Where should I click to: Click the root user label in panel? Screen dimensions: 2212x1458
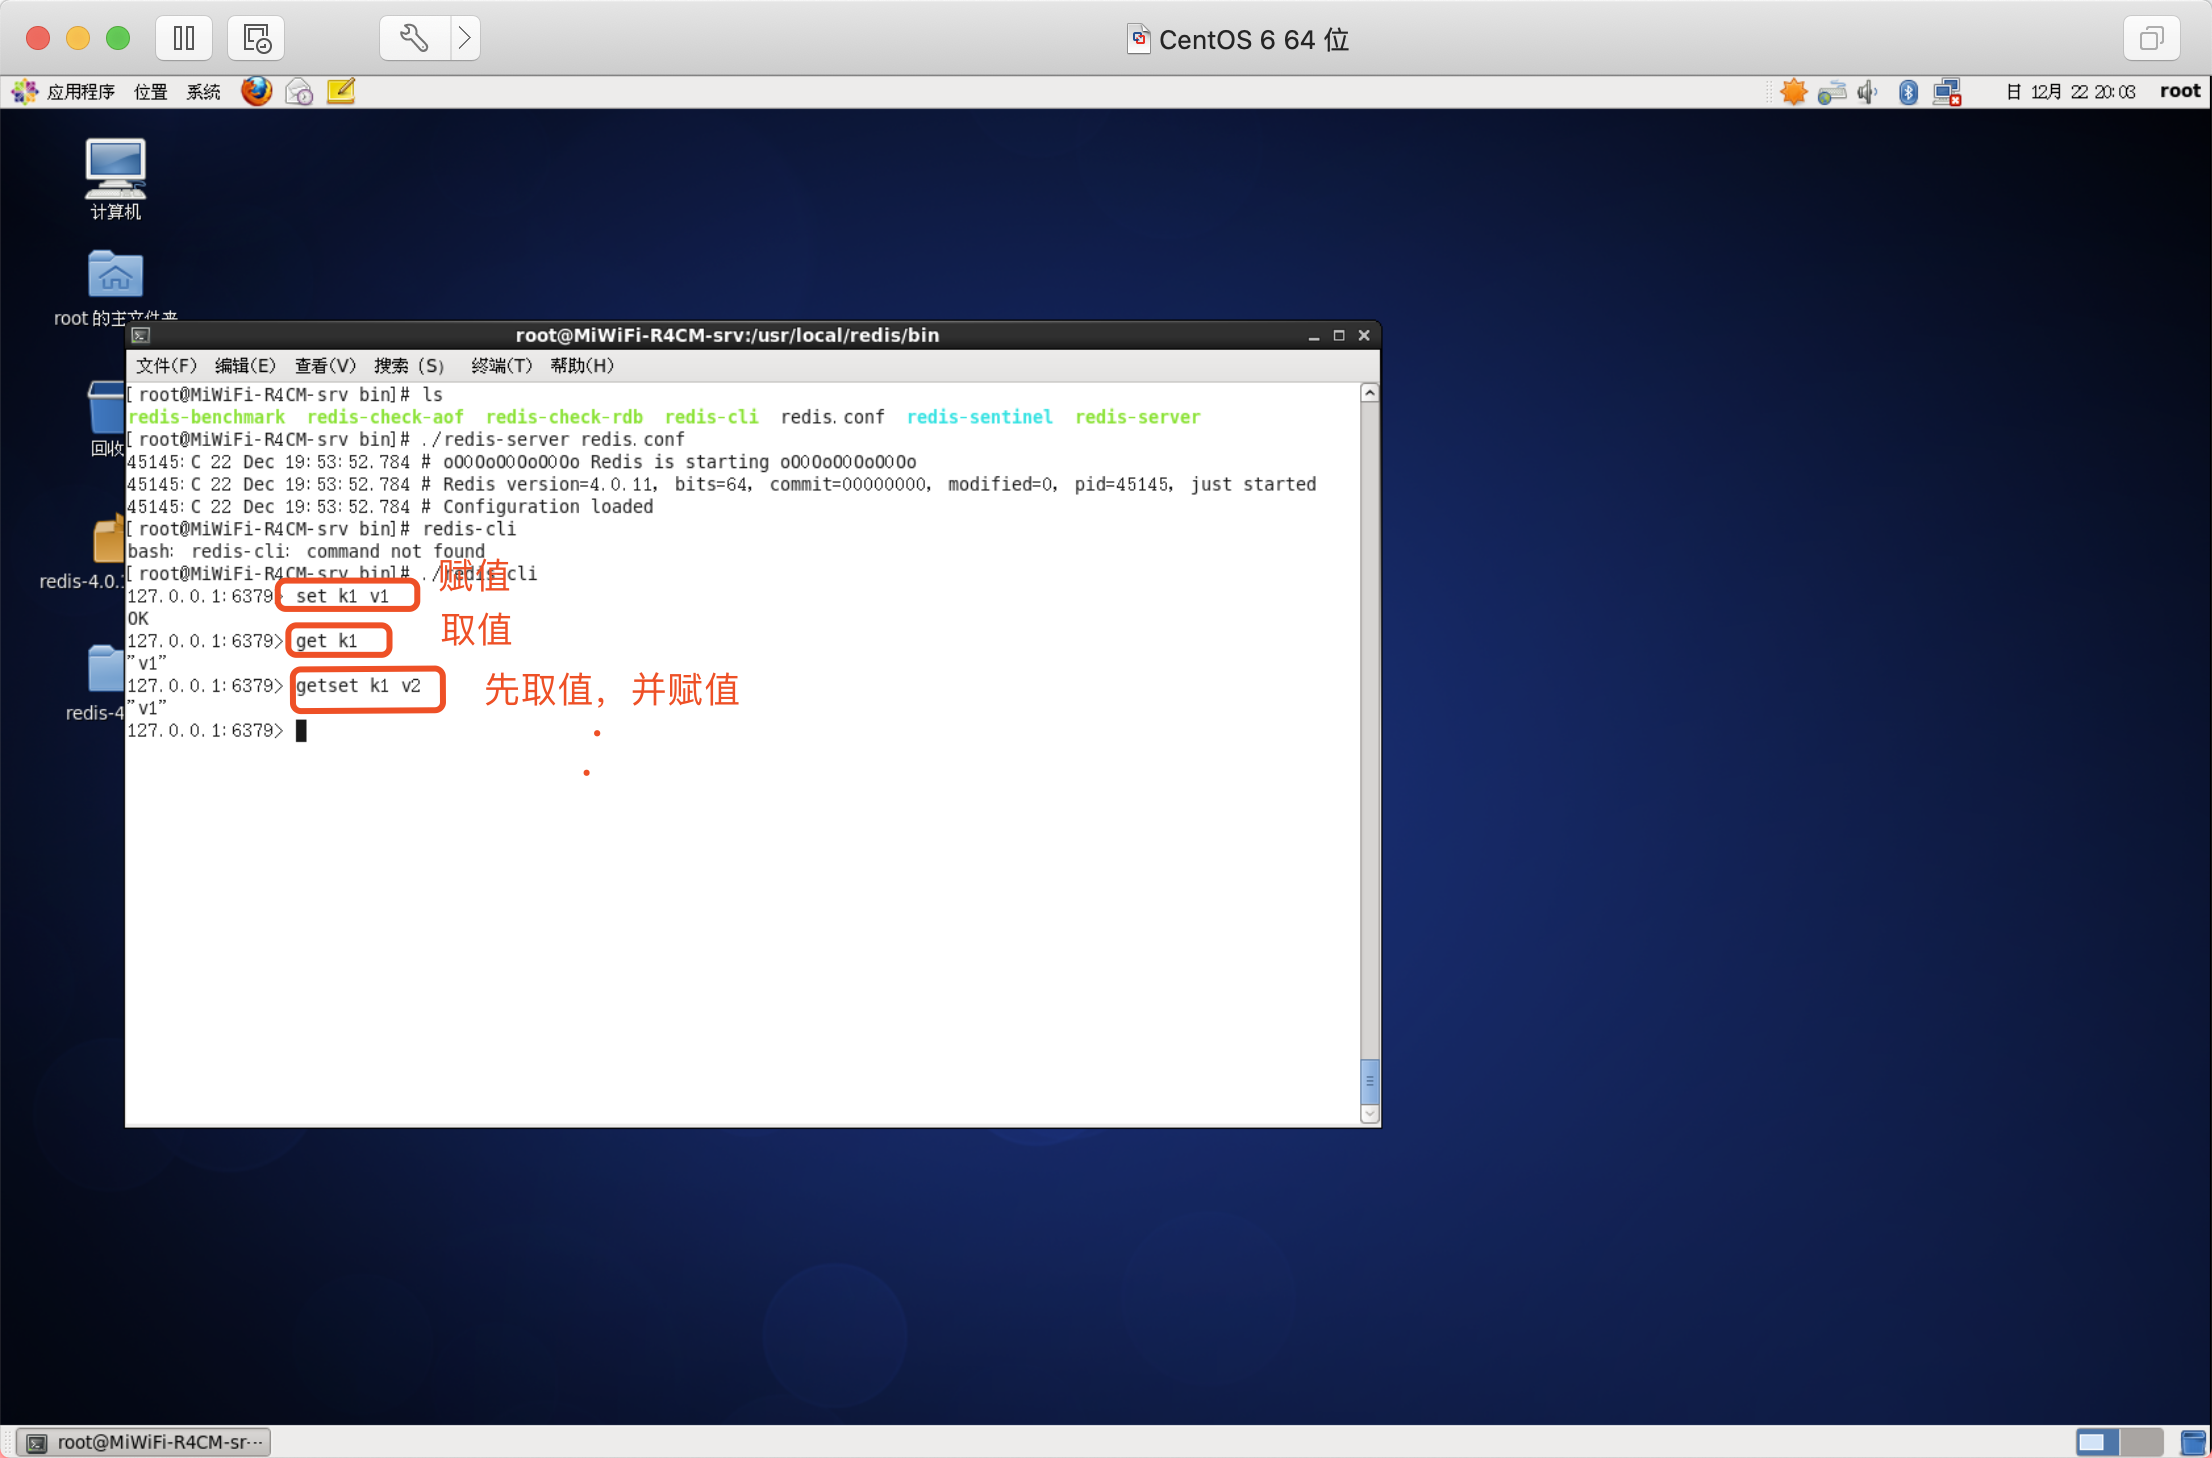(x=2179, y=91)
